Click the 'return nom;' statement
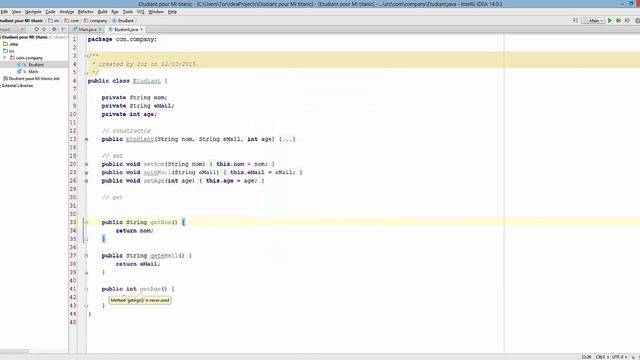 click(135, 231)
